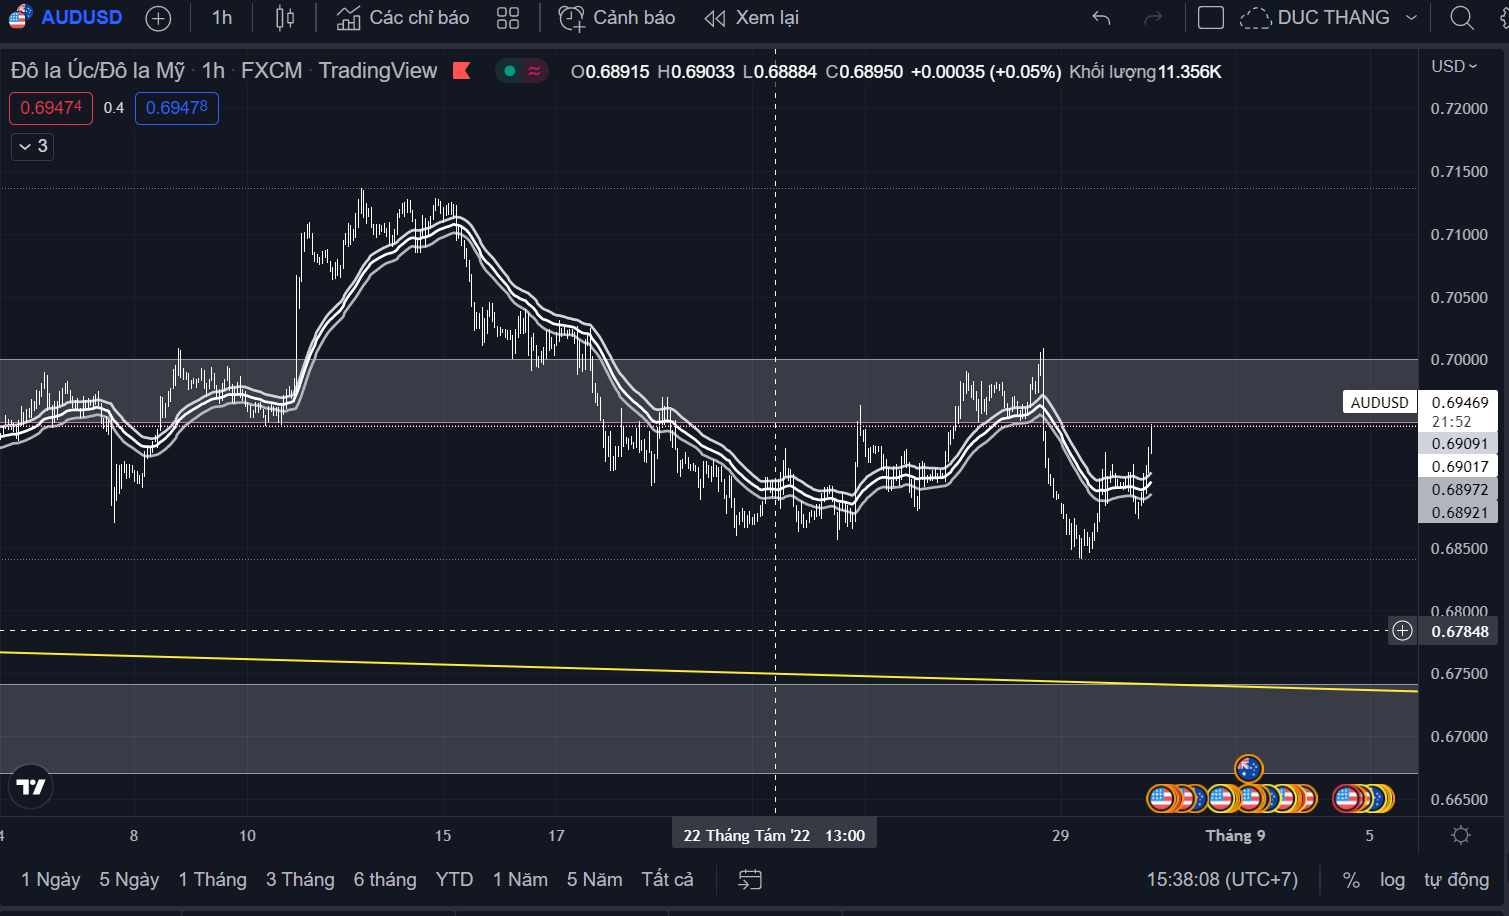Start bar replay with Xem lại
Screen dimensions: 1509x916
tap(751, 18)
